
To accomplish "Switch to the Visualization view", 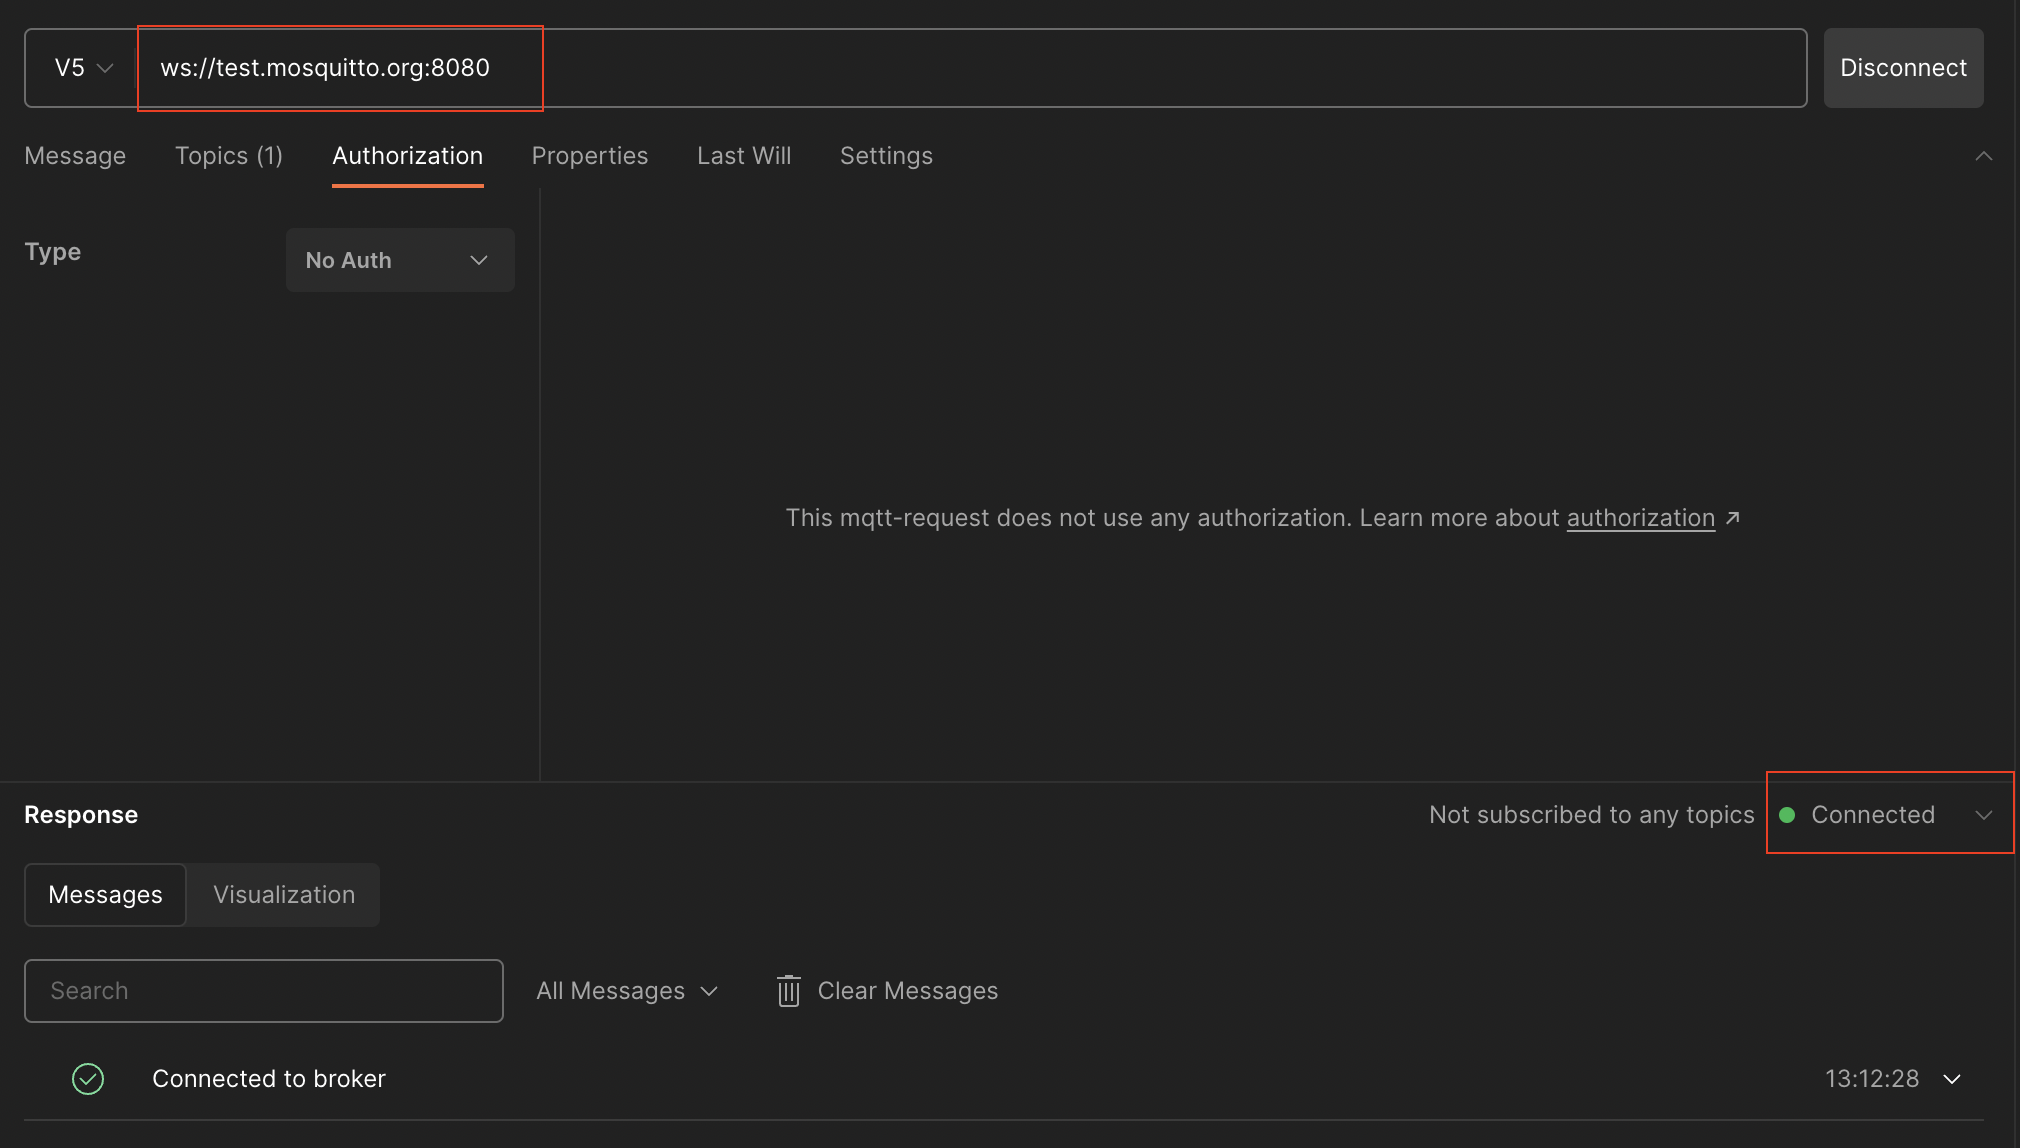I will tap(283, 895).
